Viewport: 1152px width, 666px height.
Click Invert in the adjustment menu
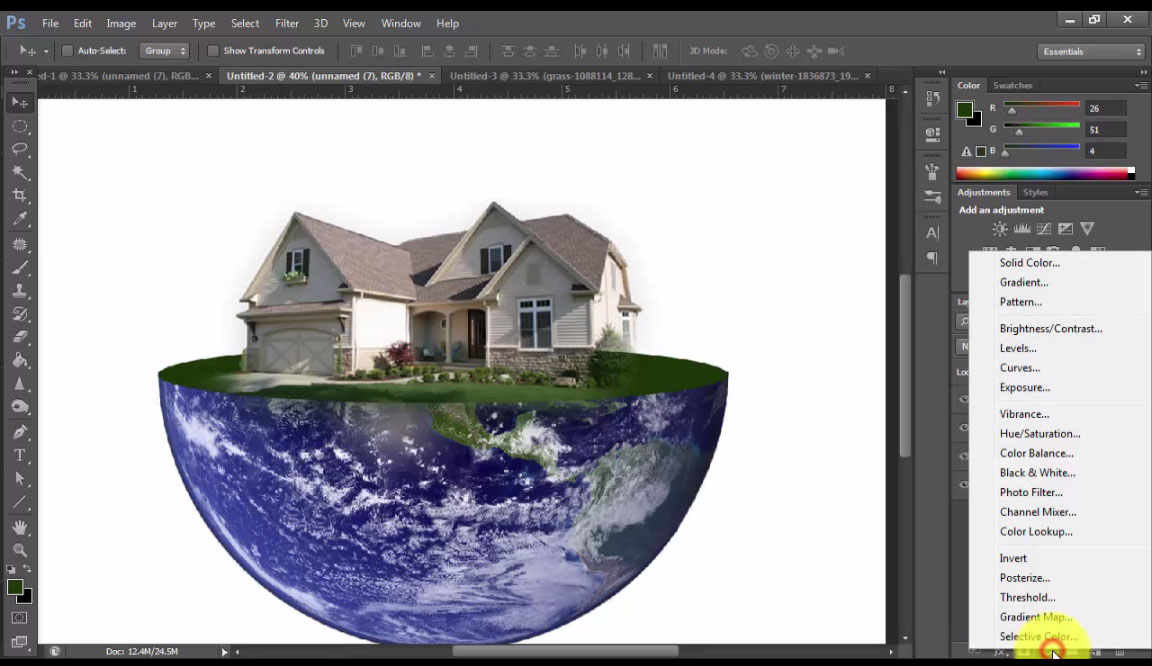1012,557
